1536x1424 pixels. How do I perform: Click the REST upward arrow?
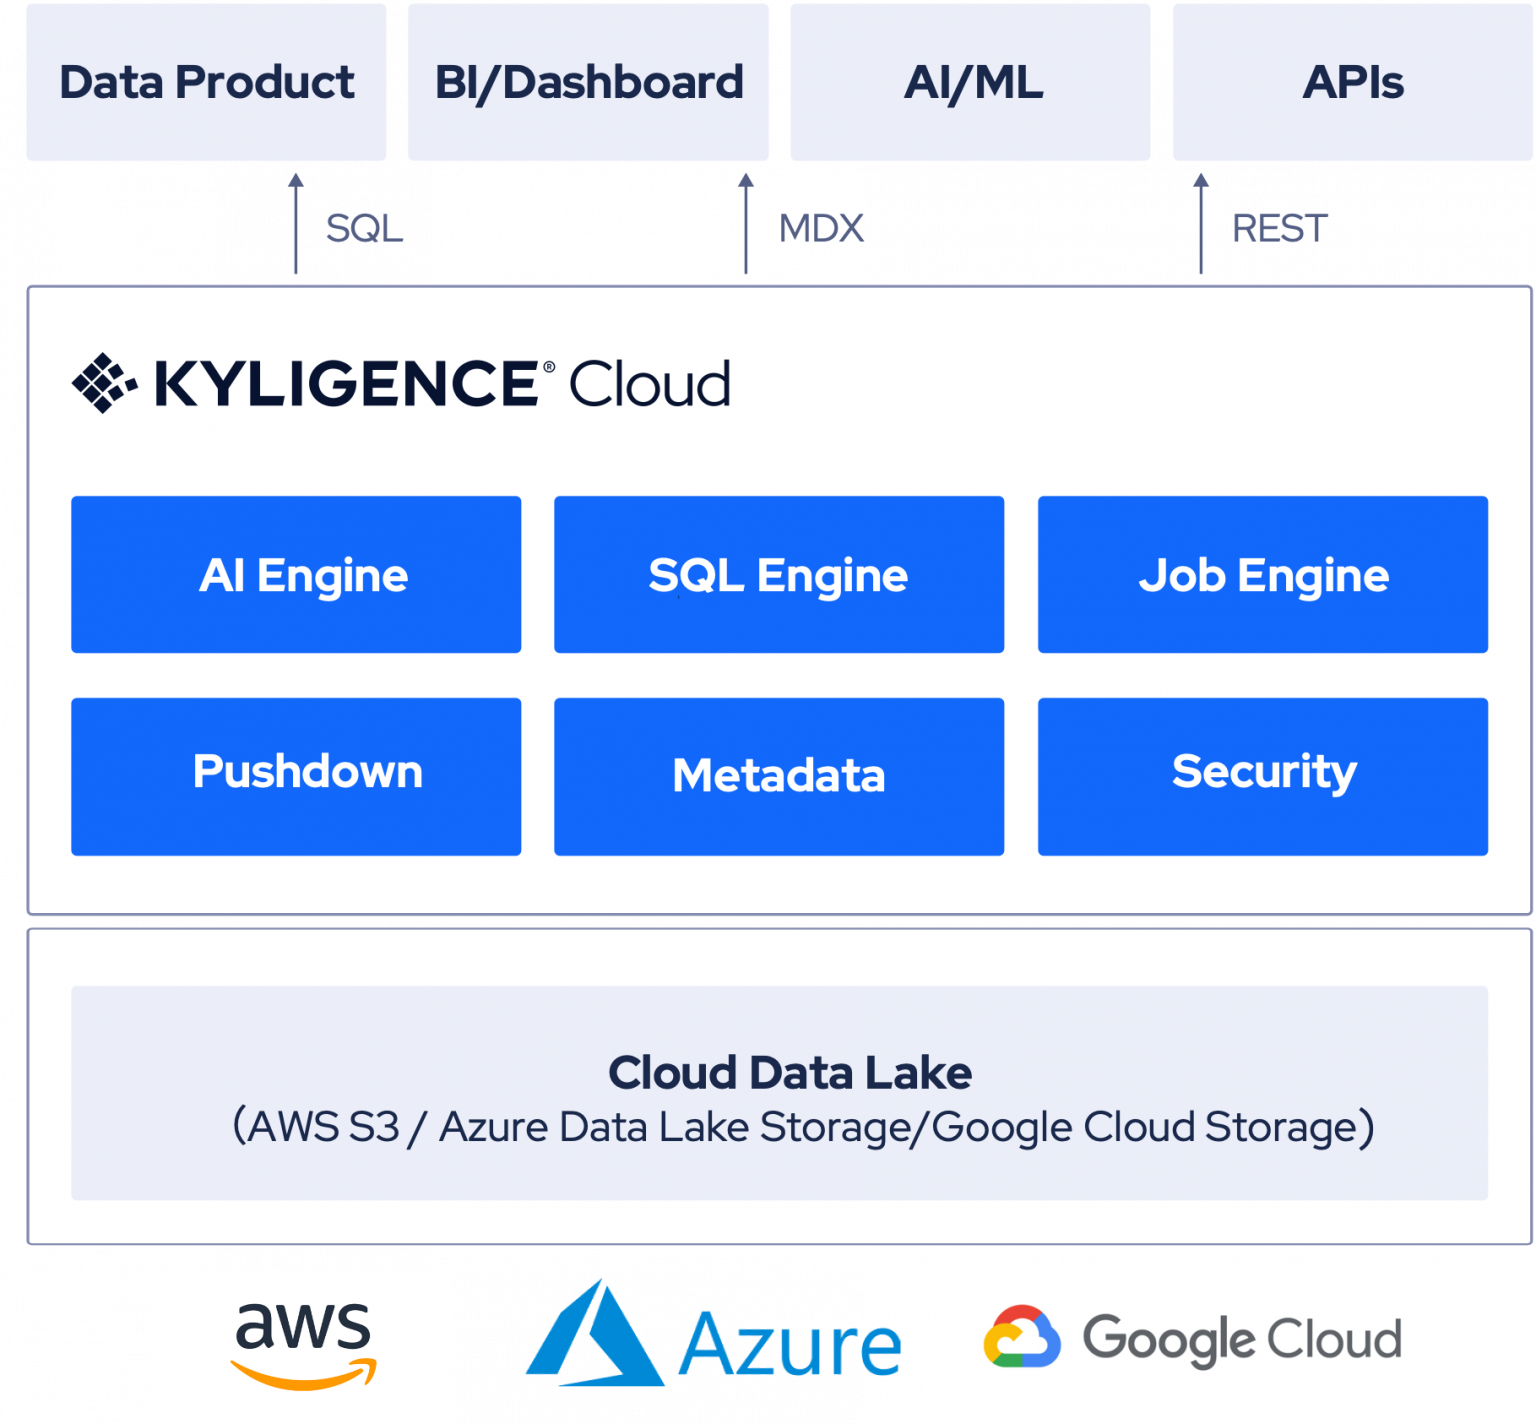coord(1200,222)
